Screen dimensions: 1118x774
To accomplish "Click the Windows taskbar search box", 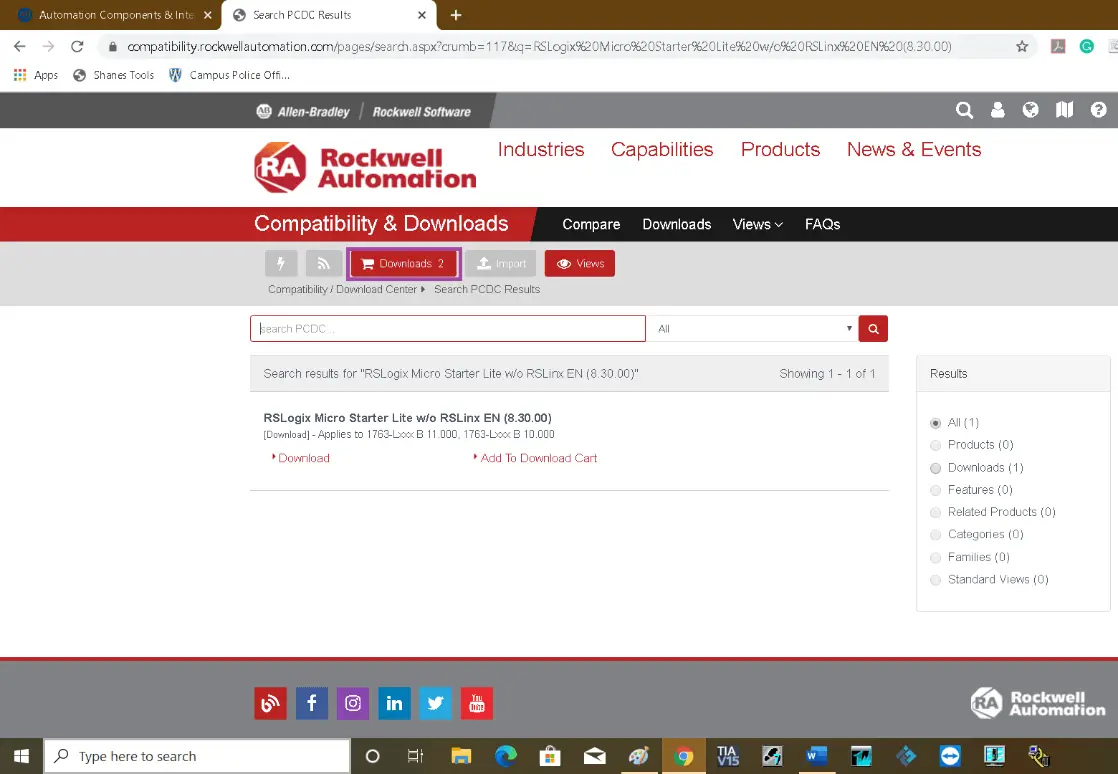I will [x=197, y=756].
